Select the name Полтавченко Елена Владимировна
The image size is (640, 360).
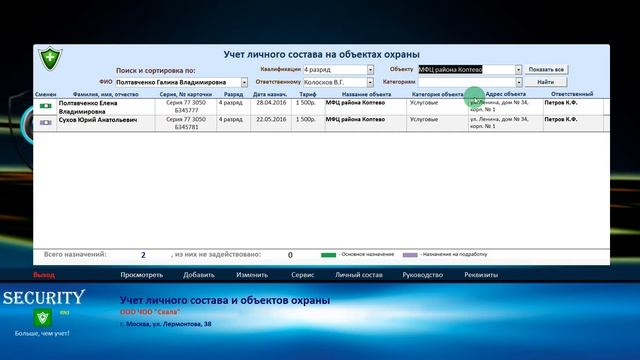pos(88,107)
